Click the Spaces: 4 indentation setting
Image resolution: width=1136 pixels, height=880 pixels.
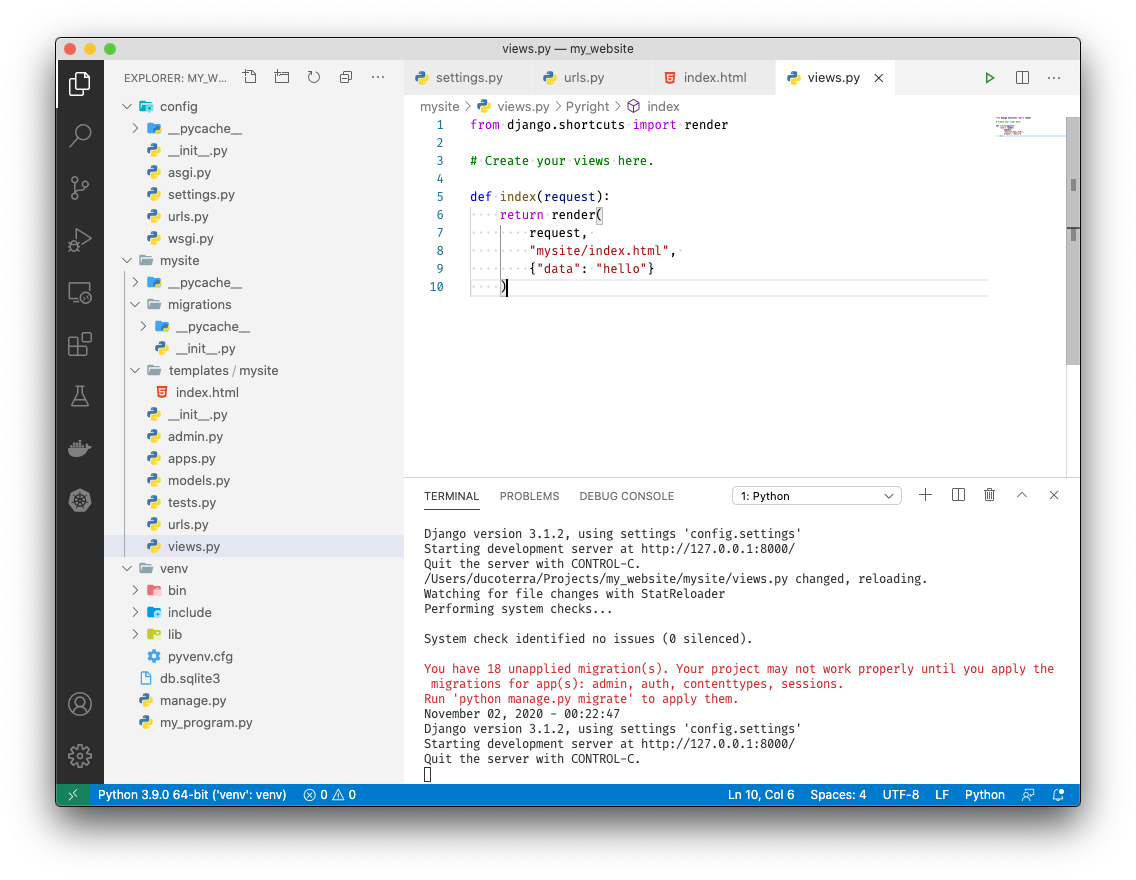838,795
